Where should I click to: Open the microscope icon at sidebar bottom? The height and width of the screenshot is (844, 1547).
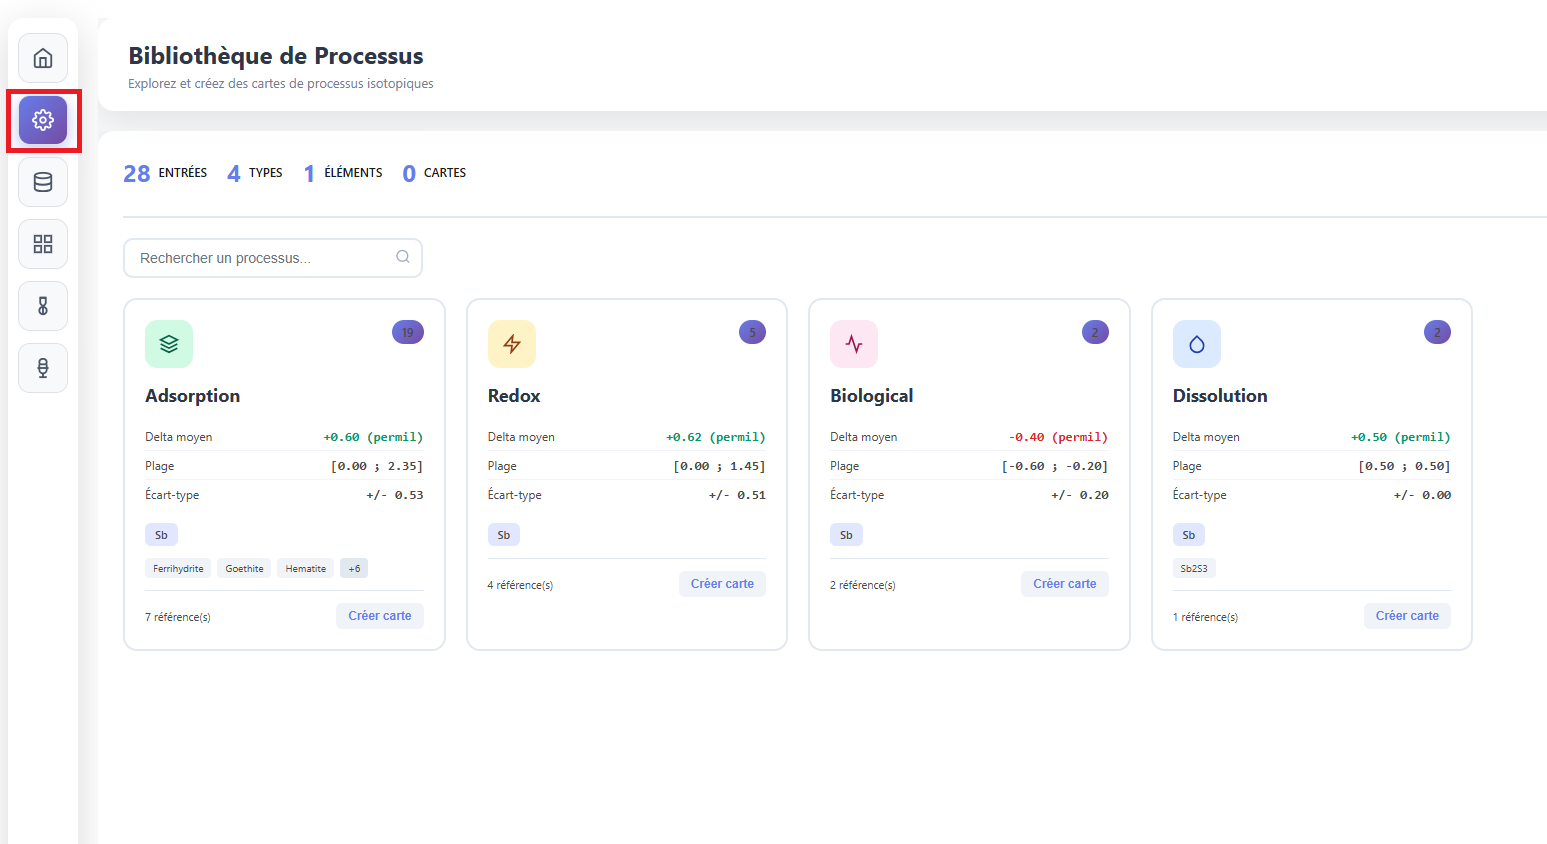[43, 367]
